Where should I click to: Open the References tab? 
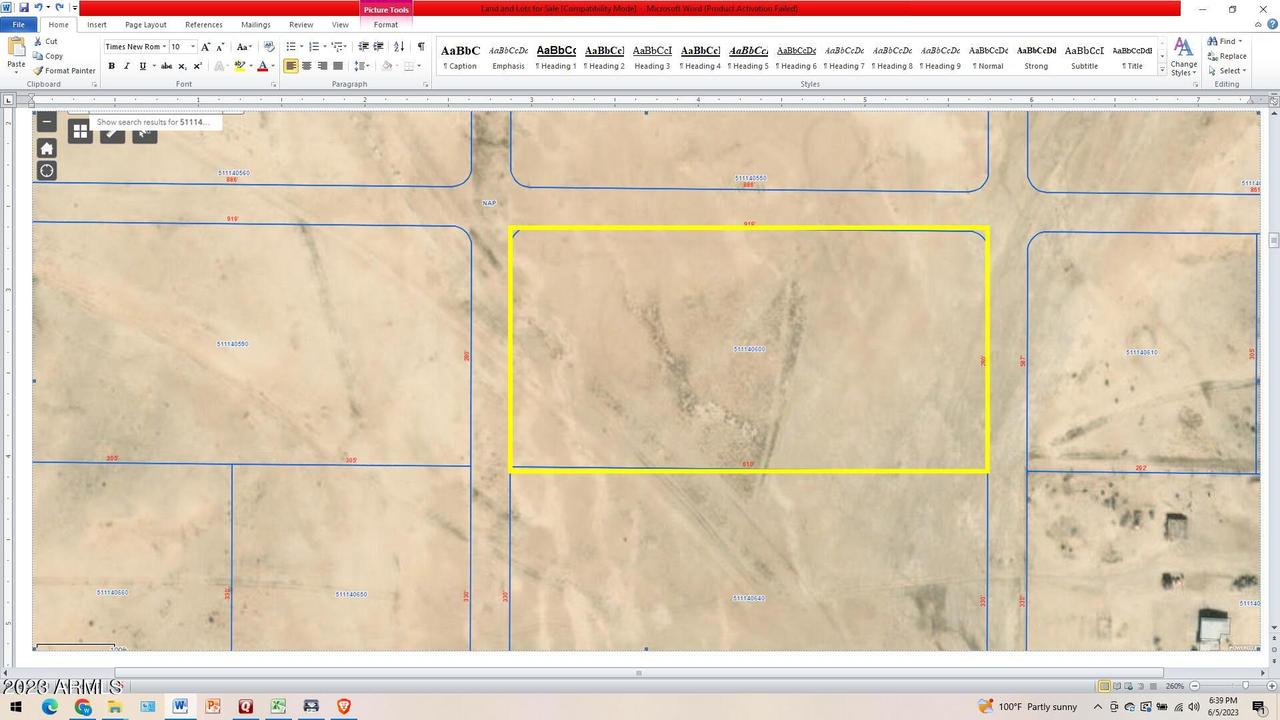[204, 25]
